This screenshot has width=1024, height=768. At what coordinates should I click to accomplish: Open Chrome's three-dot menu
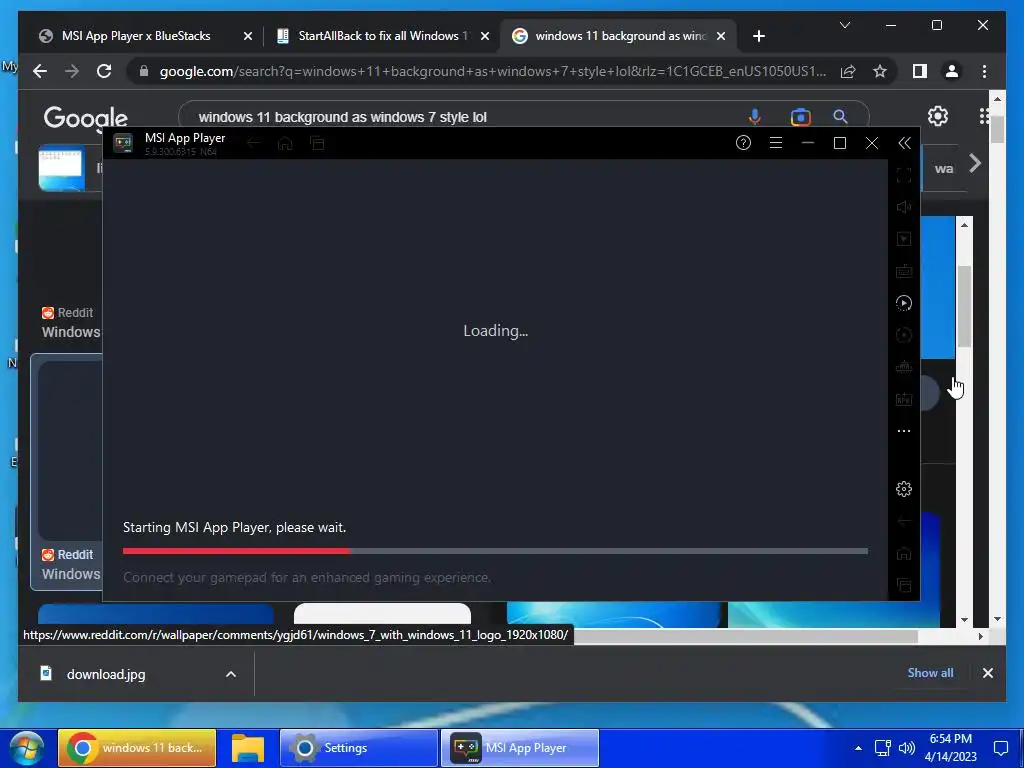click(984, 71)
